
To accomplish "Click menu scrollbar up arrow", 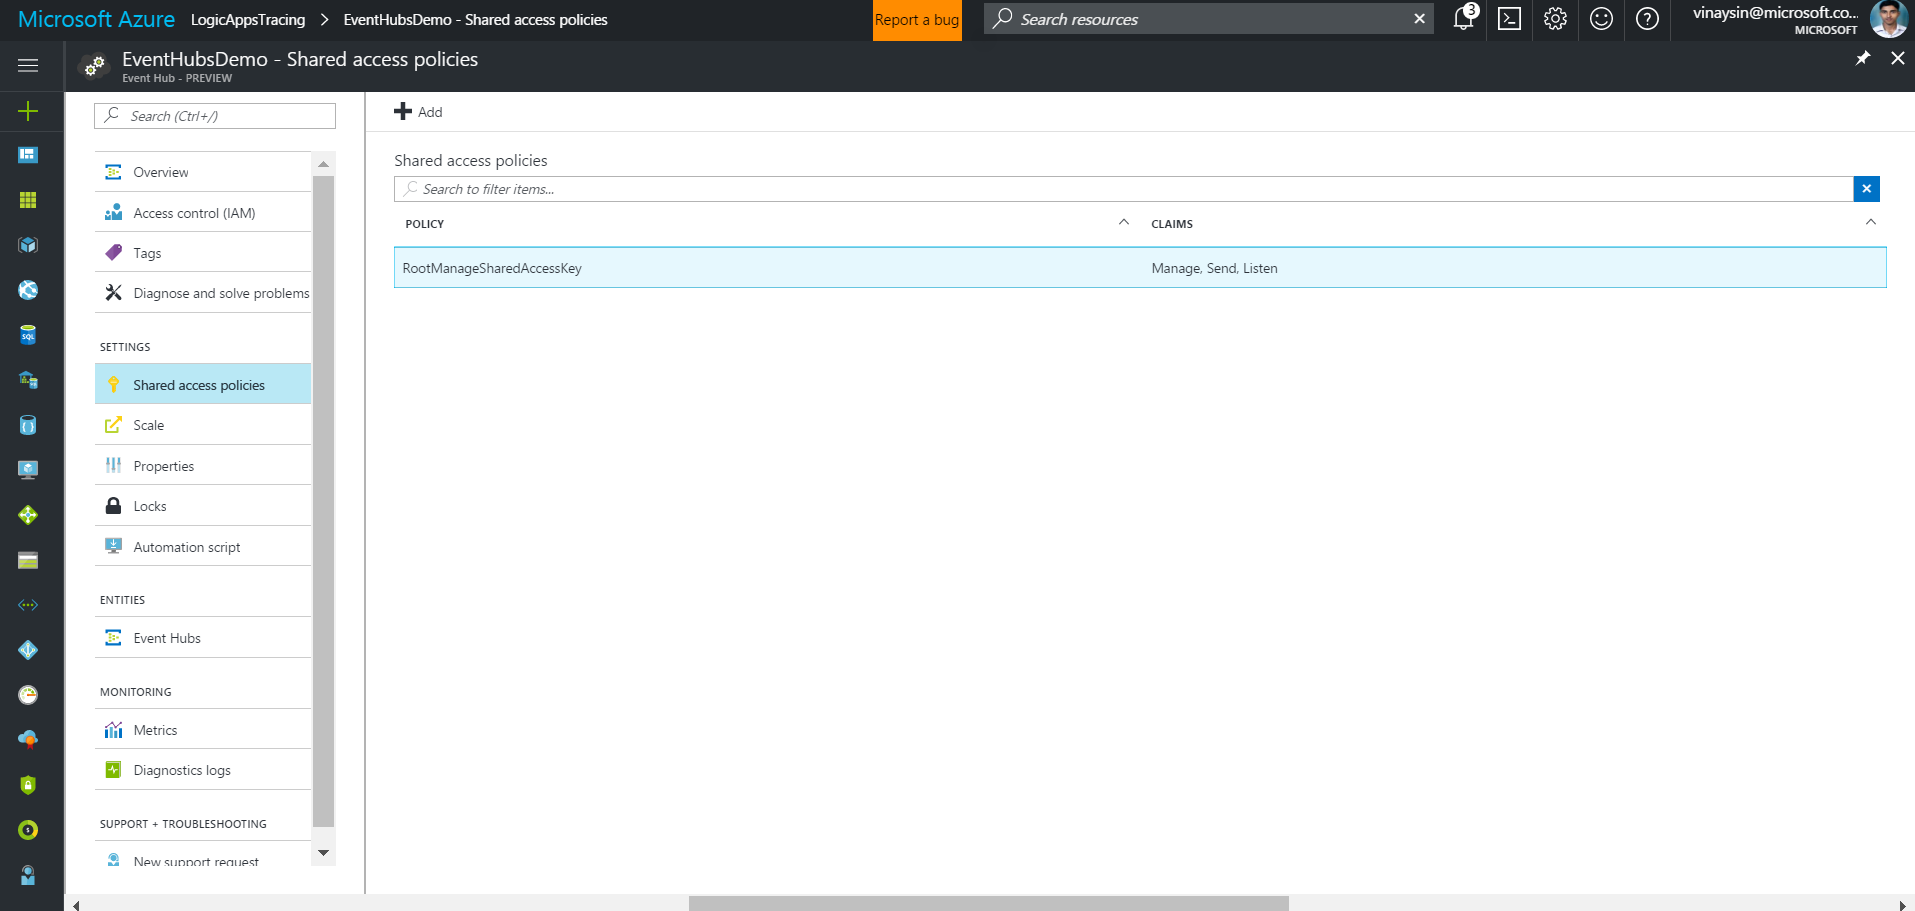I will (x=323, y=164).
